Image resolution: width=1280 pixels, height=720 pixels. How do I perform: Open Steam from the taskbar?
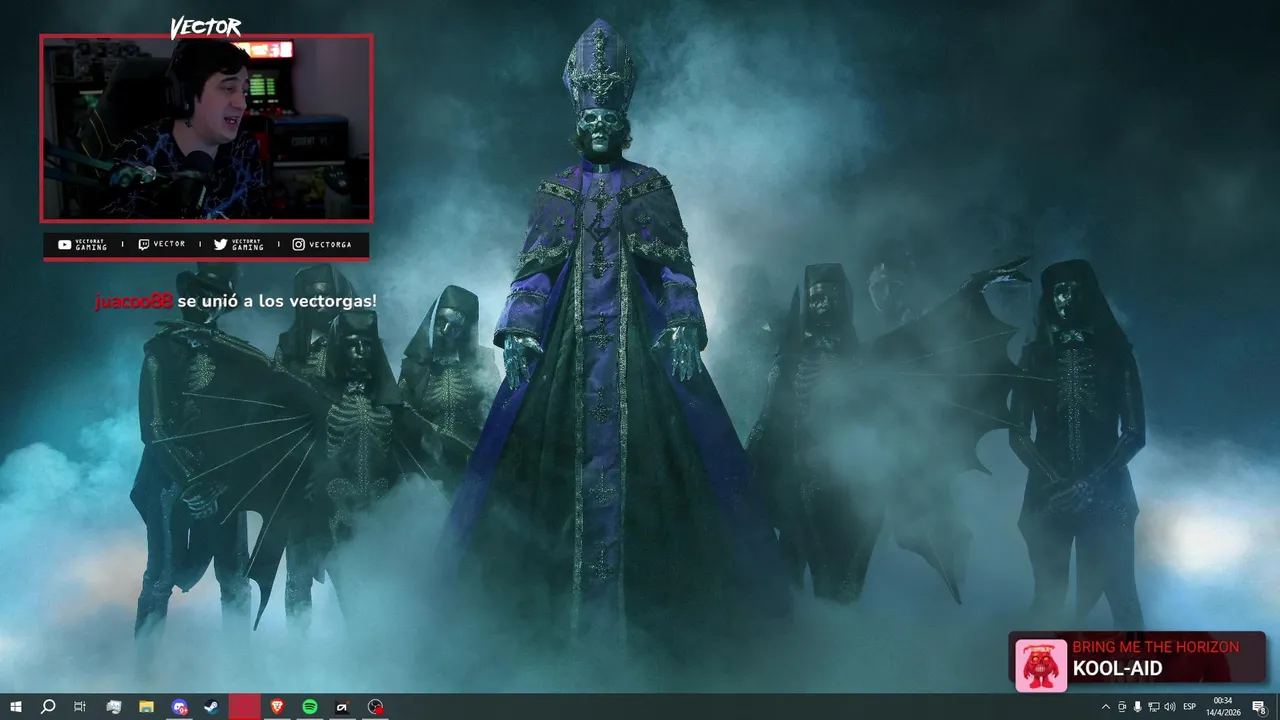(212, 707)
